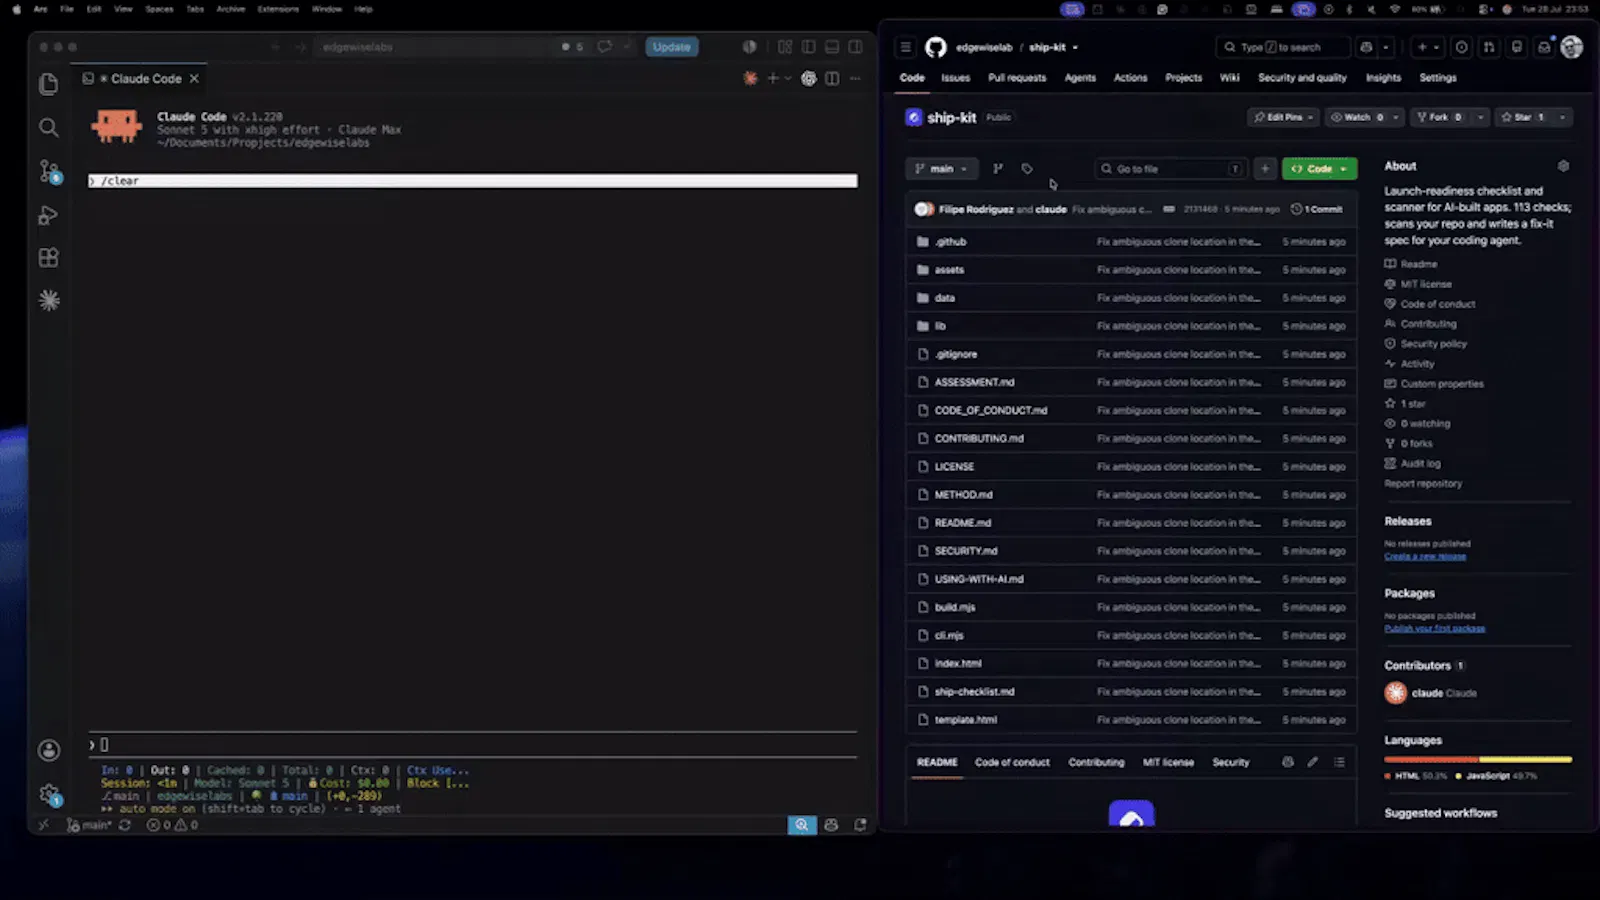Open the Run and Debug view in the sidebar

coord(48,215)
